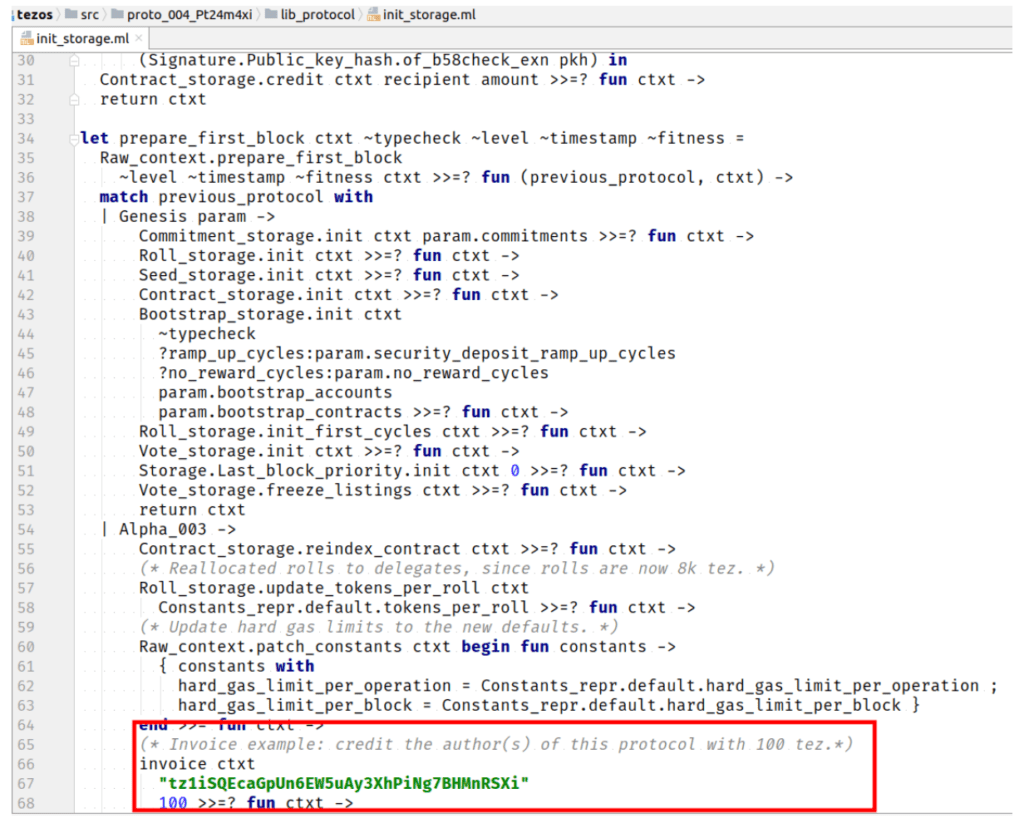The height and width of the screenshot is (823, 1024).
Task: Toggle the fold marker on line 30
Action: [x=74, y=60]
